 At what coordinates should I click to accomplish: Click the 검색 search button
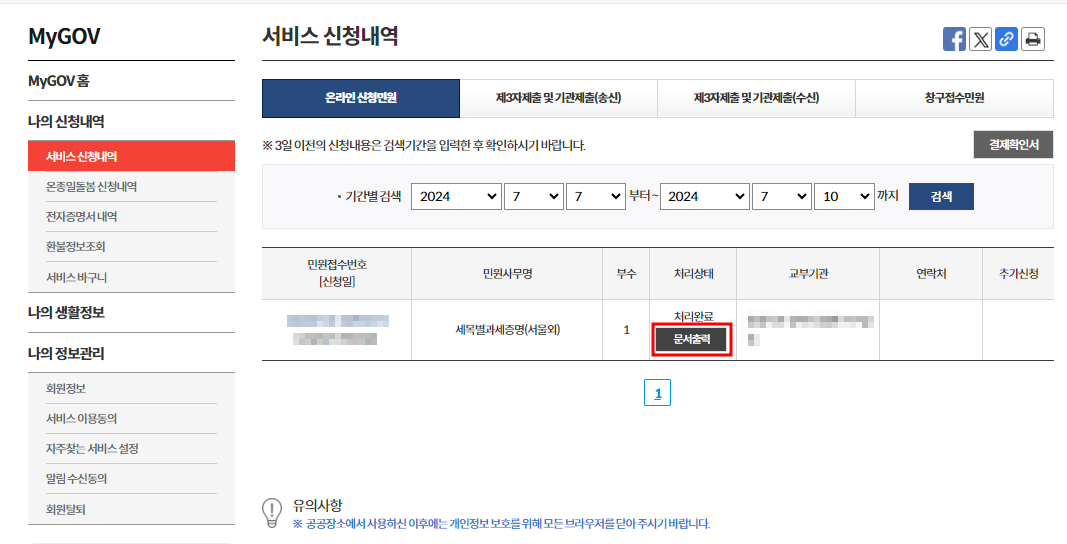pyautogui.click(x=941, y=196)
